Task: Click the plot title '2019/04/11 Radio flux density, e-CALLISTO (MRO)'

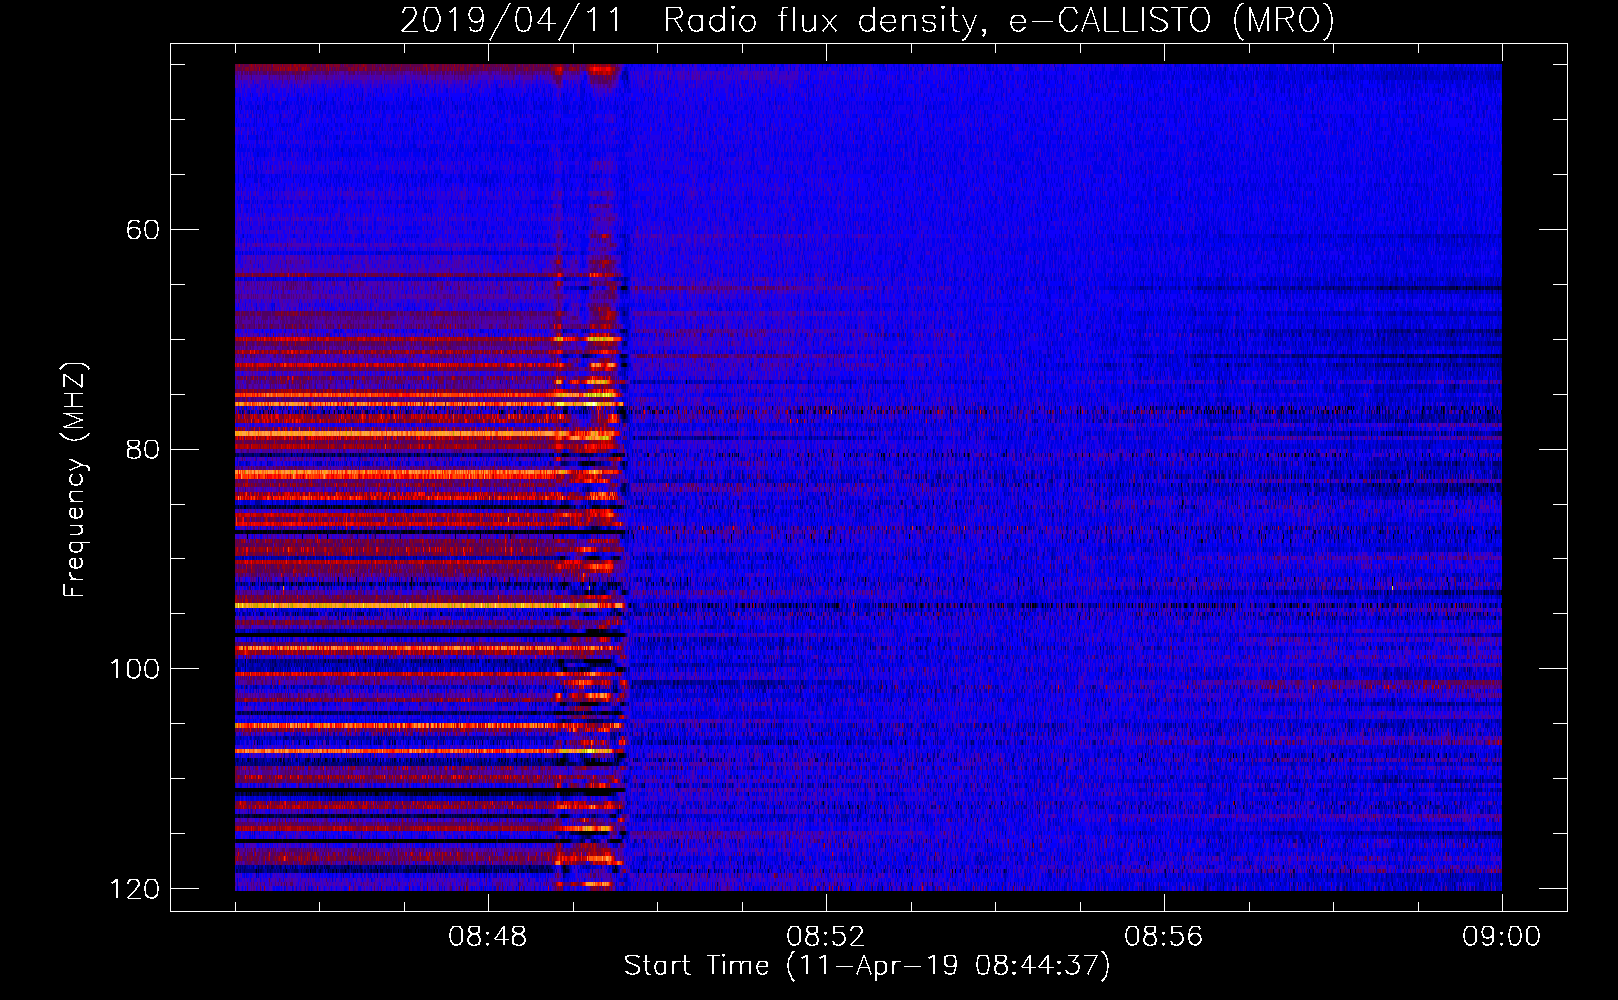Action: coord(867,21)
